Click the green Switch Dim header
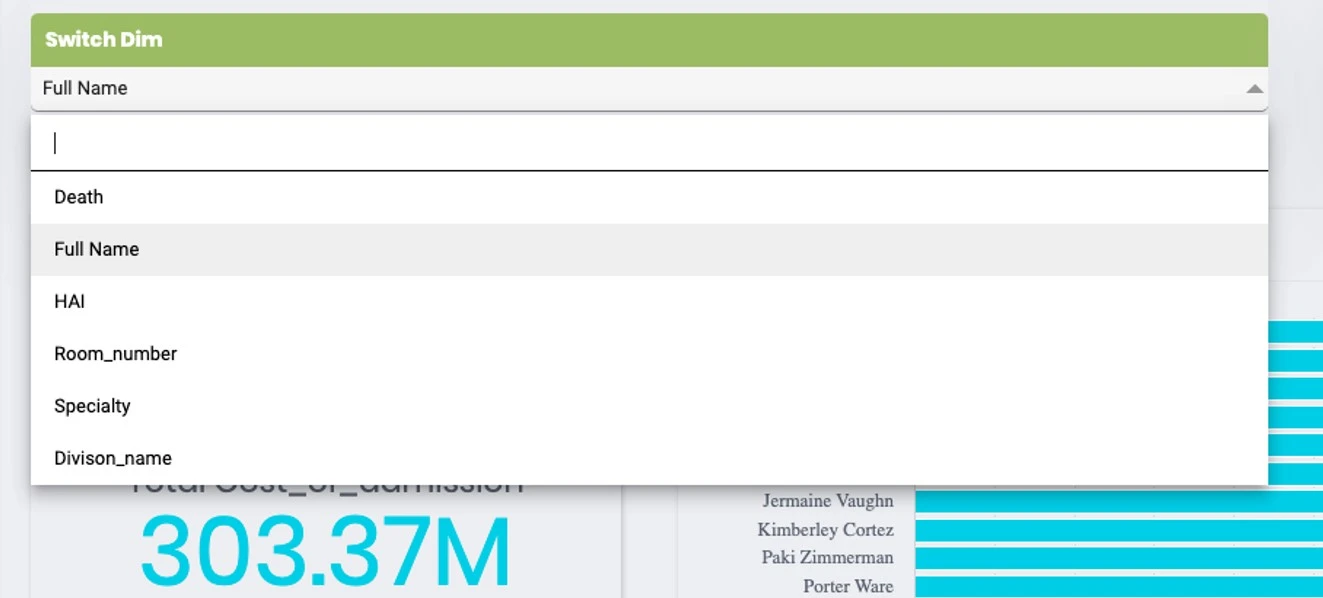1323x598 pixels. (649, 40)
